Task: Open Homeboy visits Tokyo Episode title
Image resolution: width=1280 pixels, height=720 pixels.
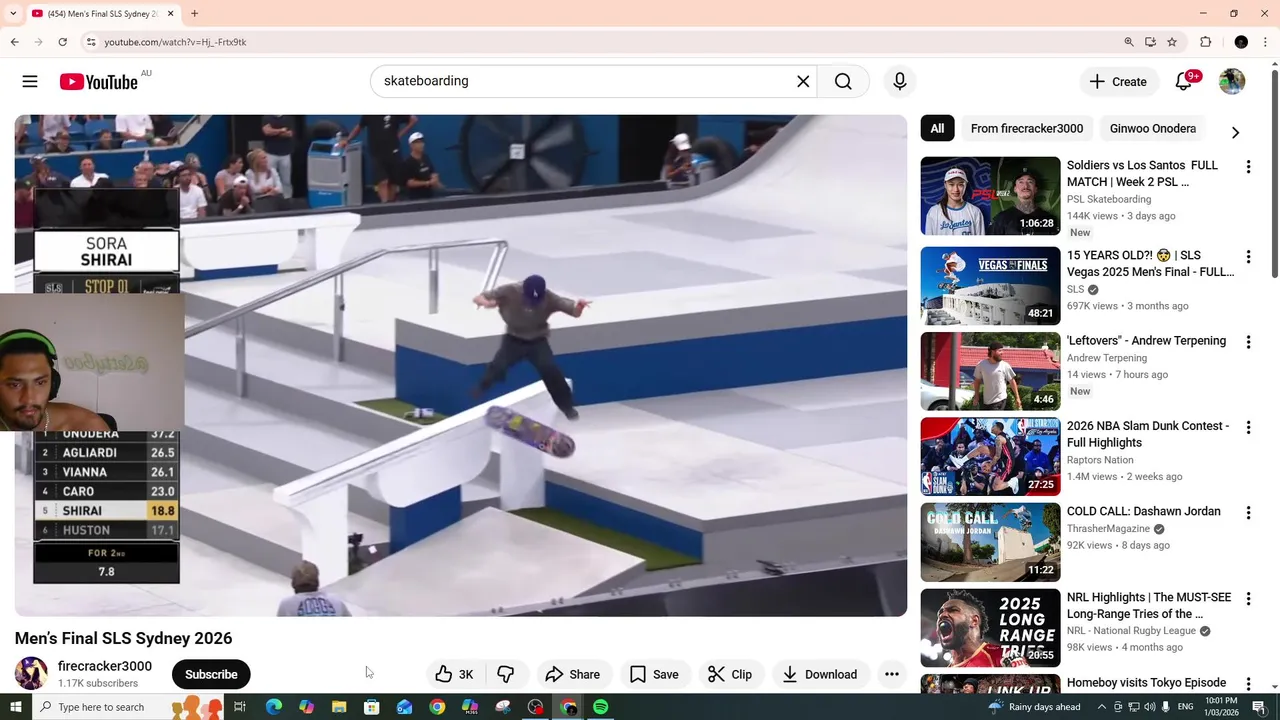Action: (x=1146, y=683)
